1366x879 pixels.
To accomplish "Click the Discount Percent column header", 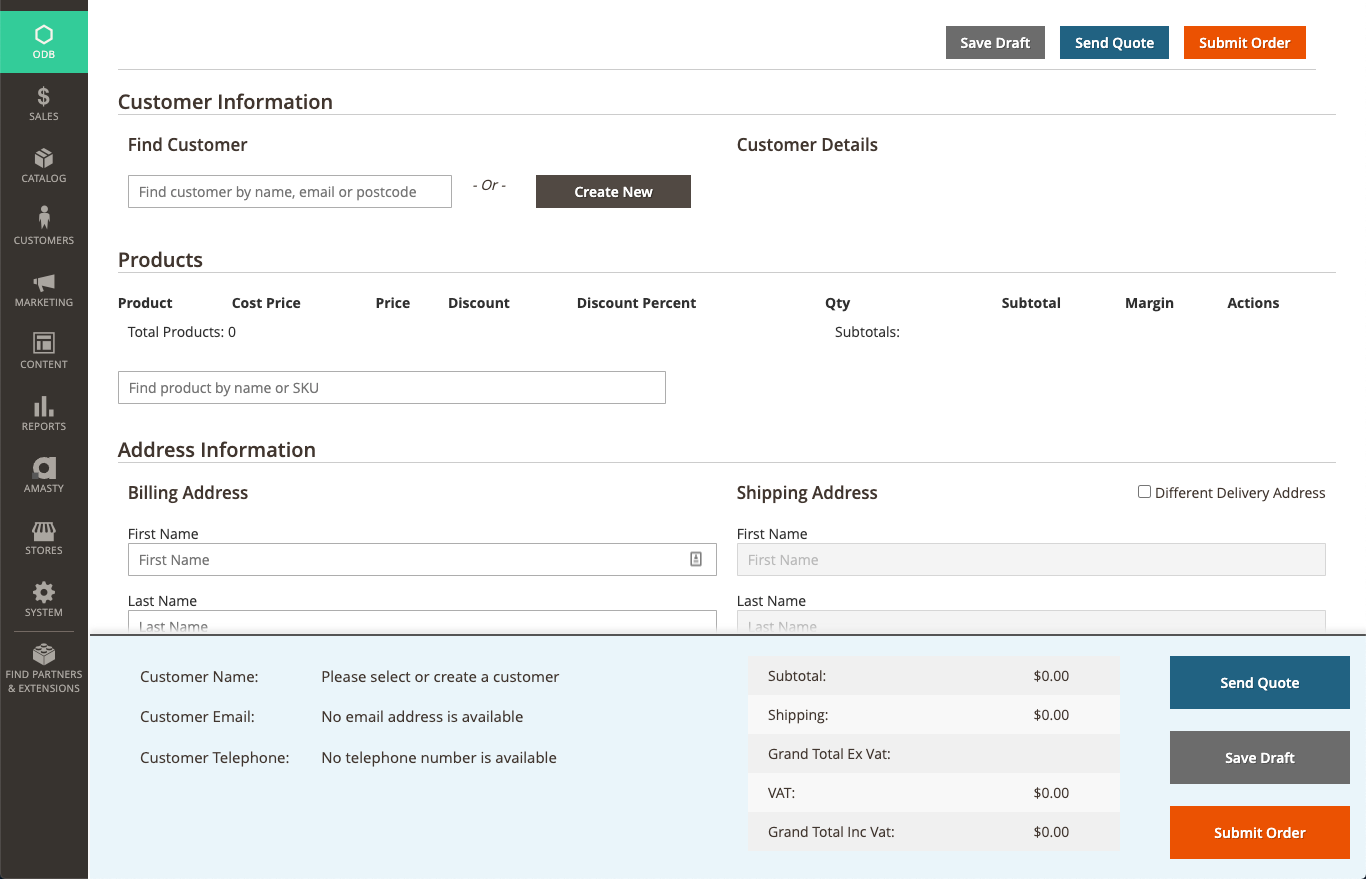I will [x=636, y=303].
